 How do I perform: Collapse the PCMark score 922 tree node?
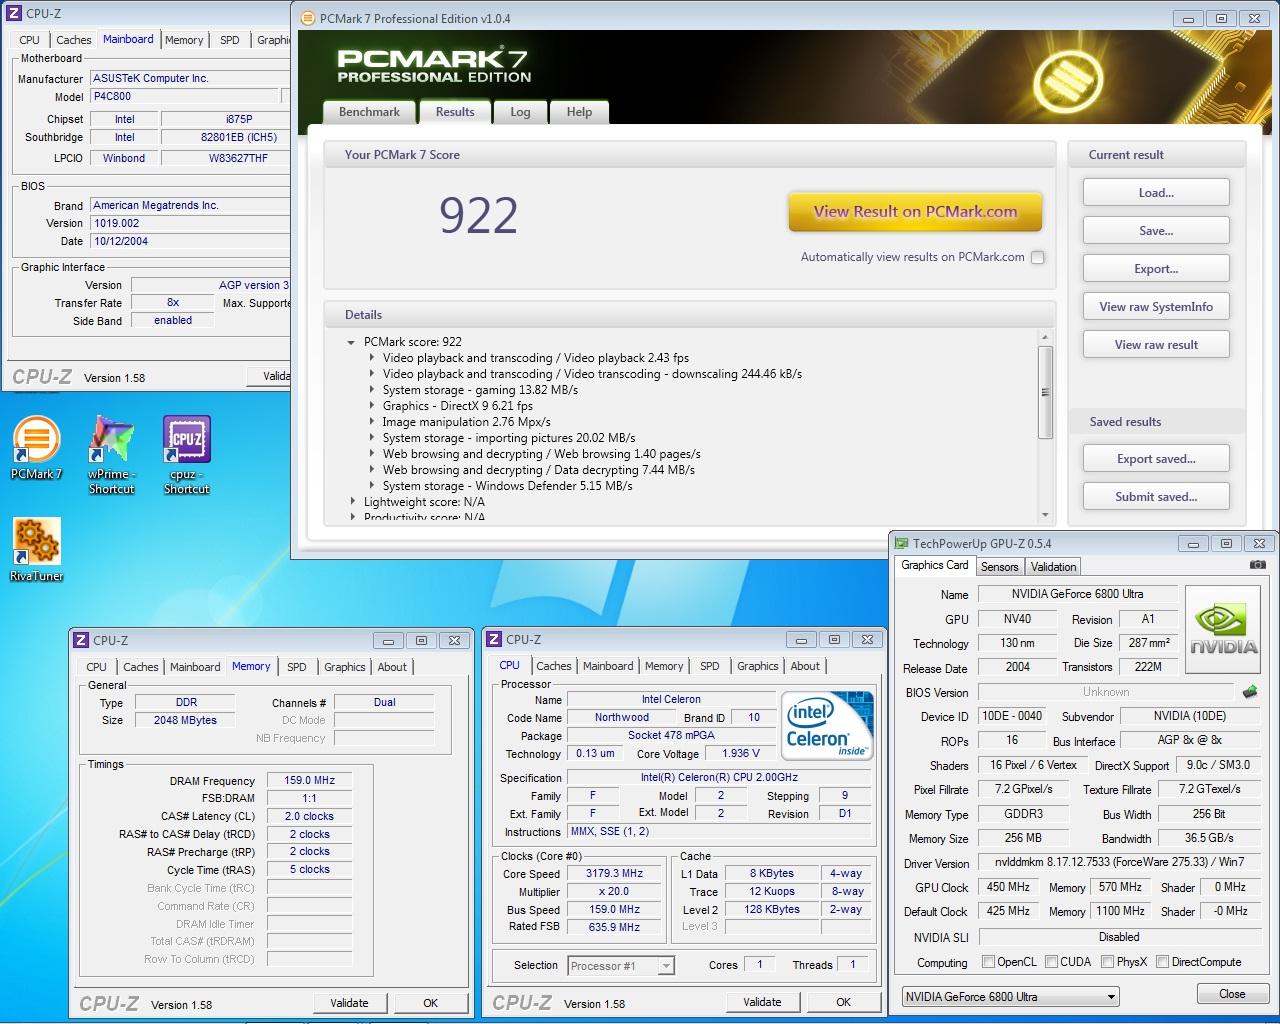351,342
